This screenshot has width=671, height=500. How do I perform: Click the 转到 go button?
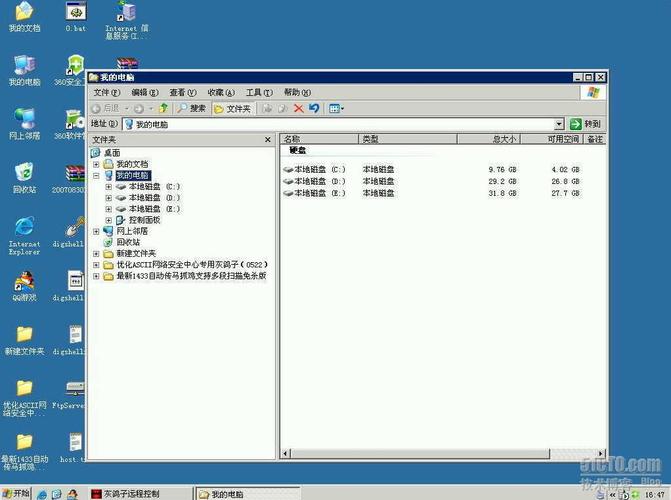tap(588, 124)
